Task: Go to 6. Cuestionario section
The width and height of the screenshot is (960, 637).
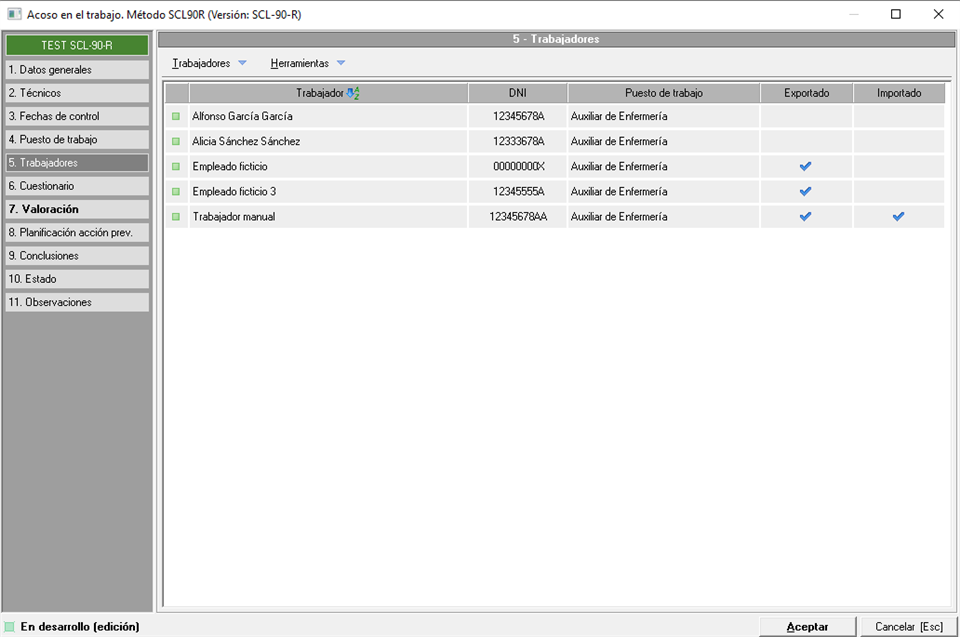Action: pos(77,186)
